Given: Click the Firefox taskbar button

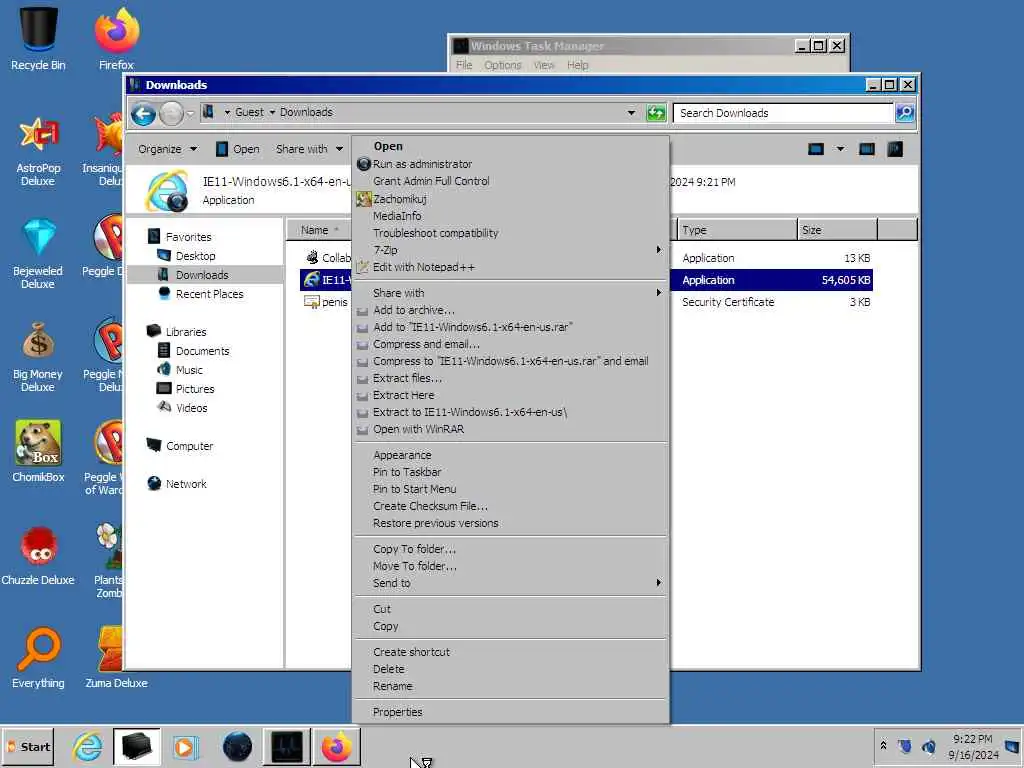Looking at the screenshot, I should pyautogui.click(x=337, y=746).
